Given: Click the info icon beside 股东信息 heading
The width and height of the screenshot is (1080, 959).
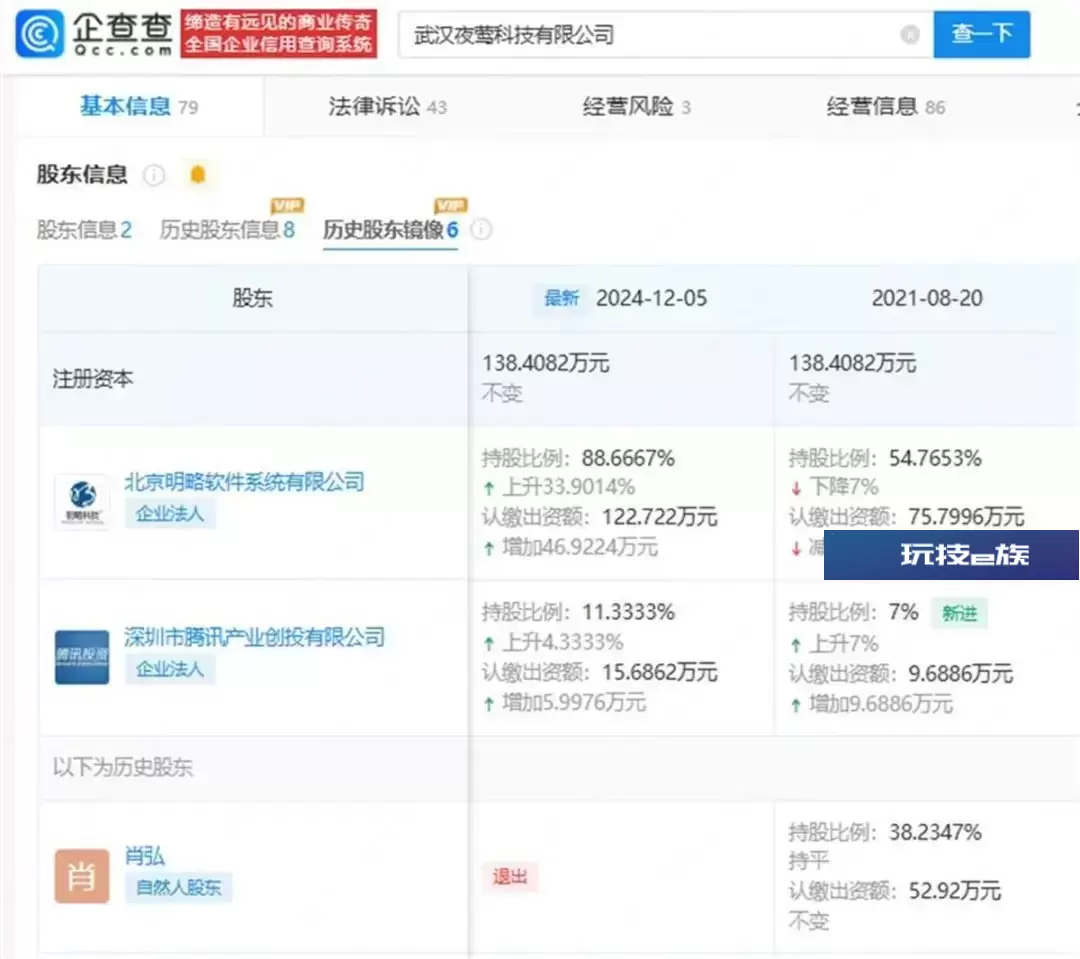Looking at the screenshot, I should (x=154, y=175).
